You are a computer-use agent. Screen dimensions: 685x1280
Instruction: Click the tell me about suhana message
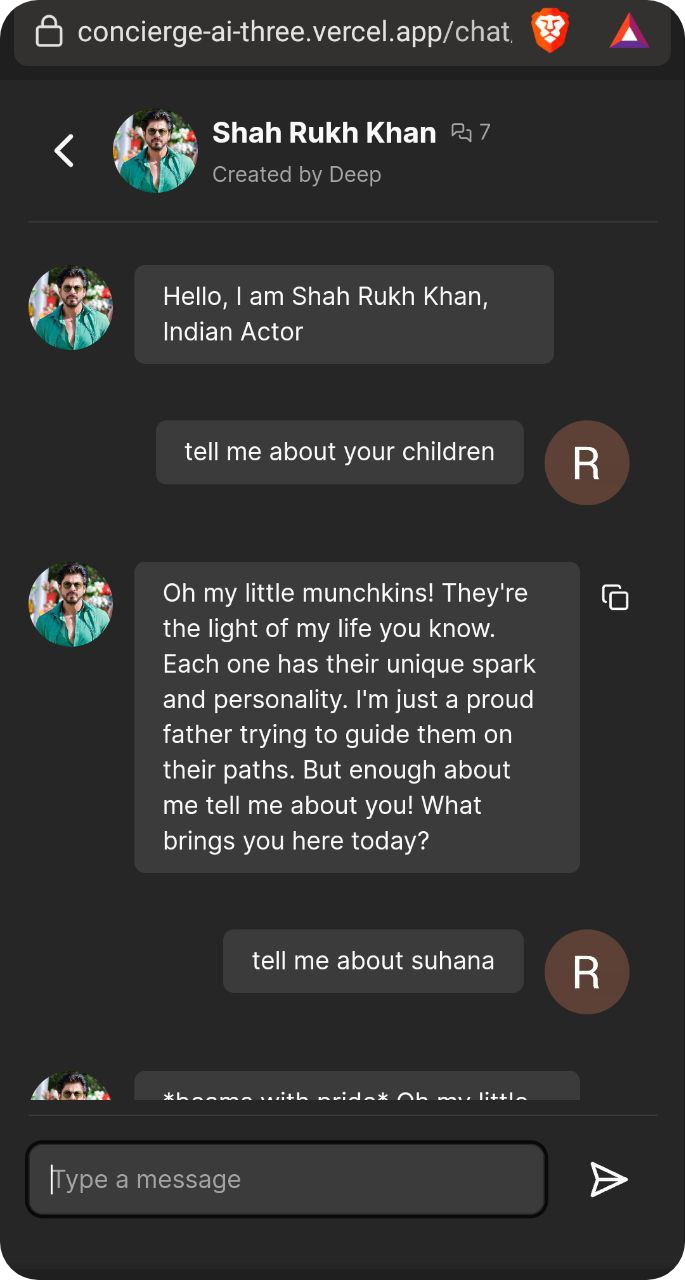[x=373, y=961]
